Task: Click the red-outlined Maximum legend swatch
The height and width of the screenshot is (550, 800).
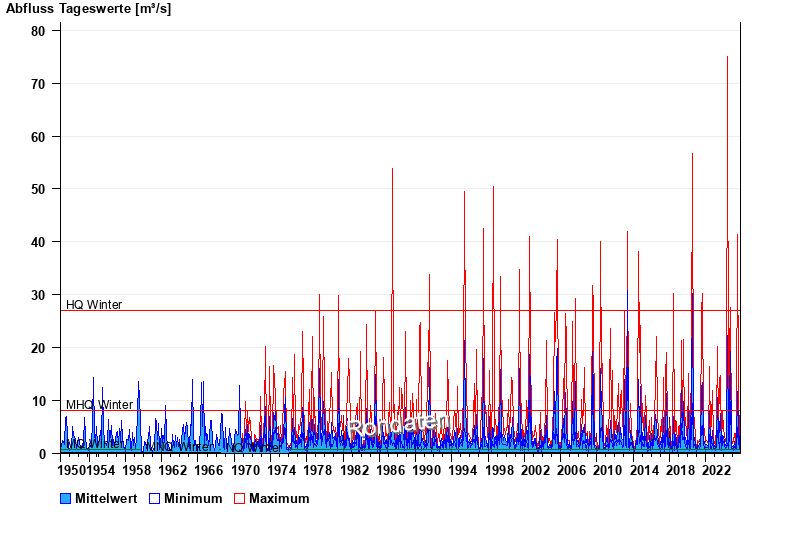Action: pos(239,499)
